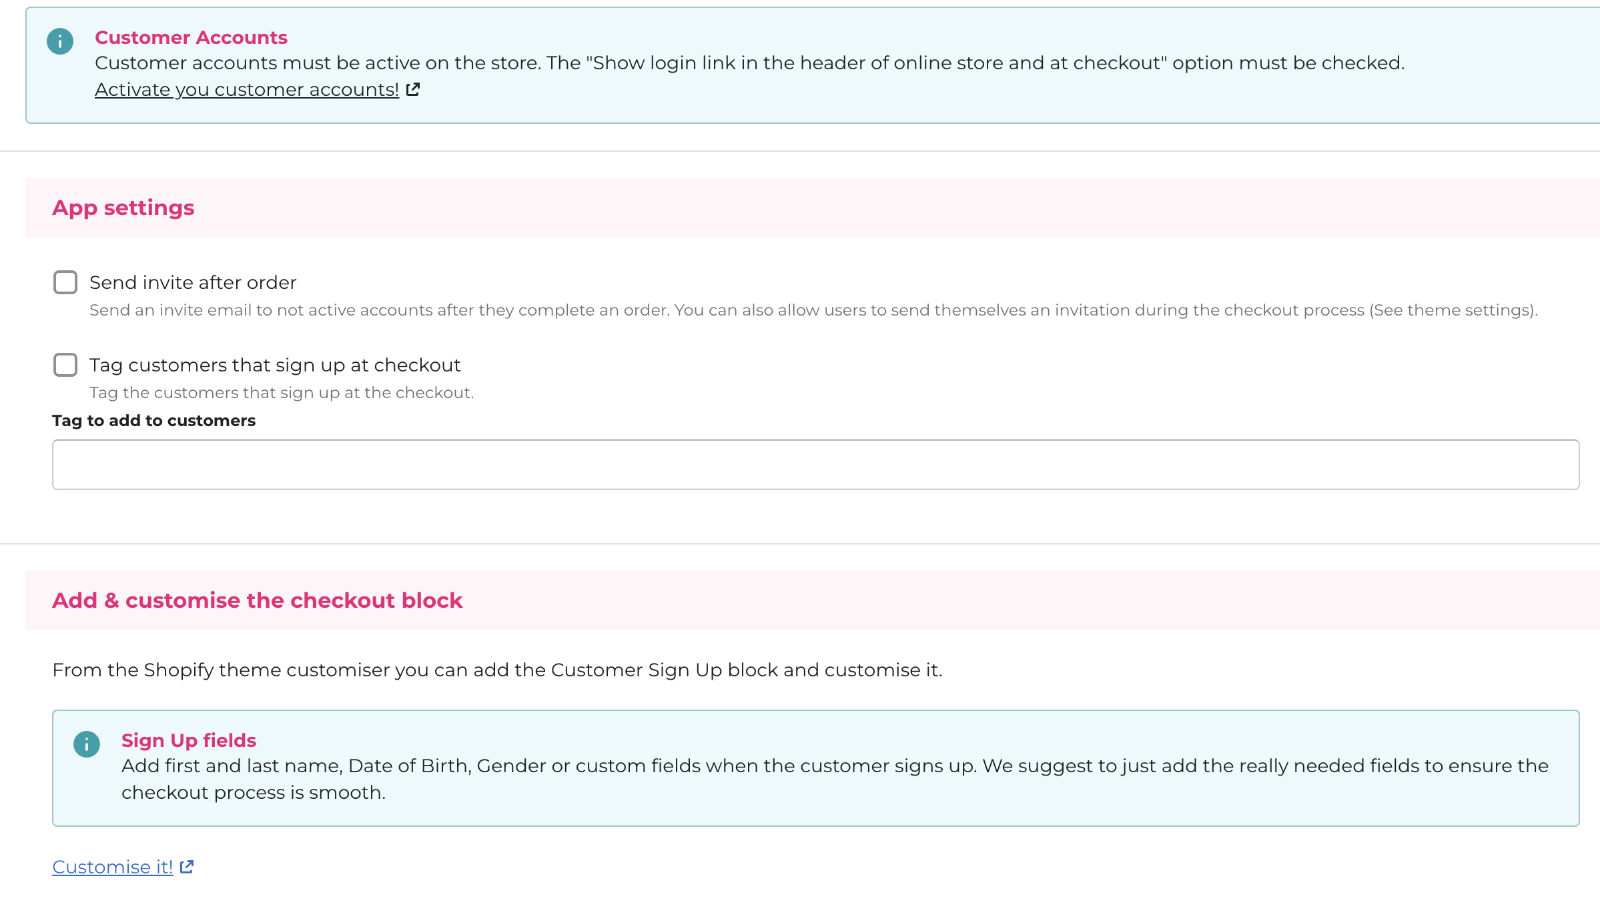Click "Tag customers that sign up at checkout" label

coord(275,365)
